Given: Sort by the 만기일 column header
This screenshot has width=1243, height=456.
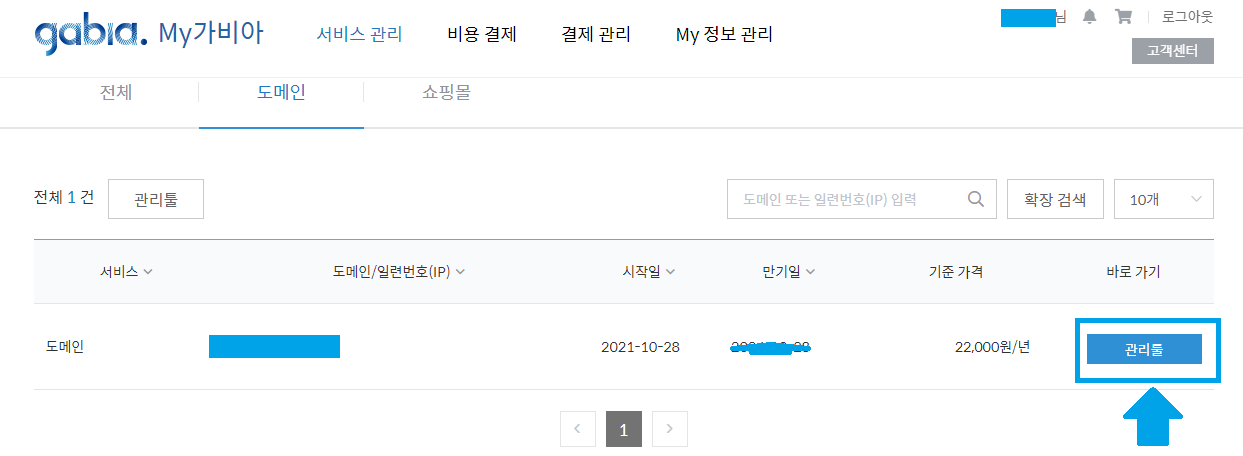Looking at the screenshot, I should click(x=788, y=271).
